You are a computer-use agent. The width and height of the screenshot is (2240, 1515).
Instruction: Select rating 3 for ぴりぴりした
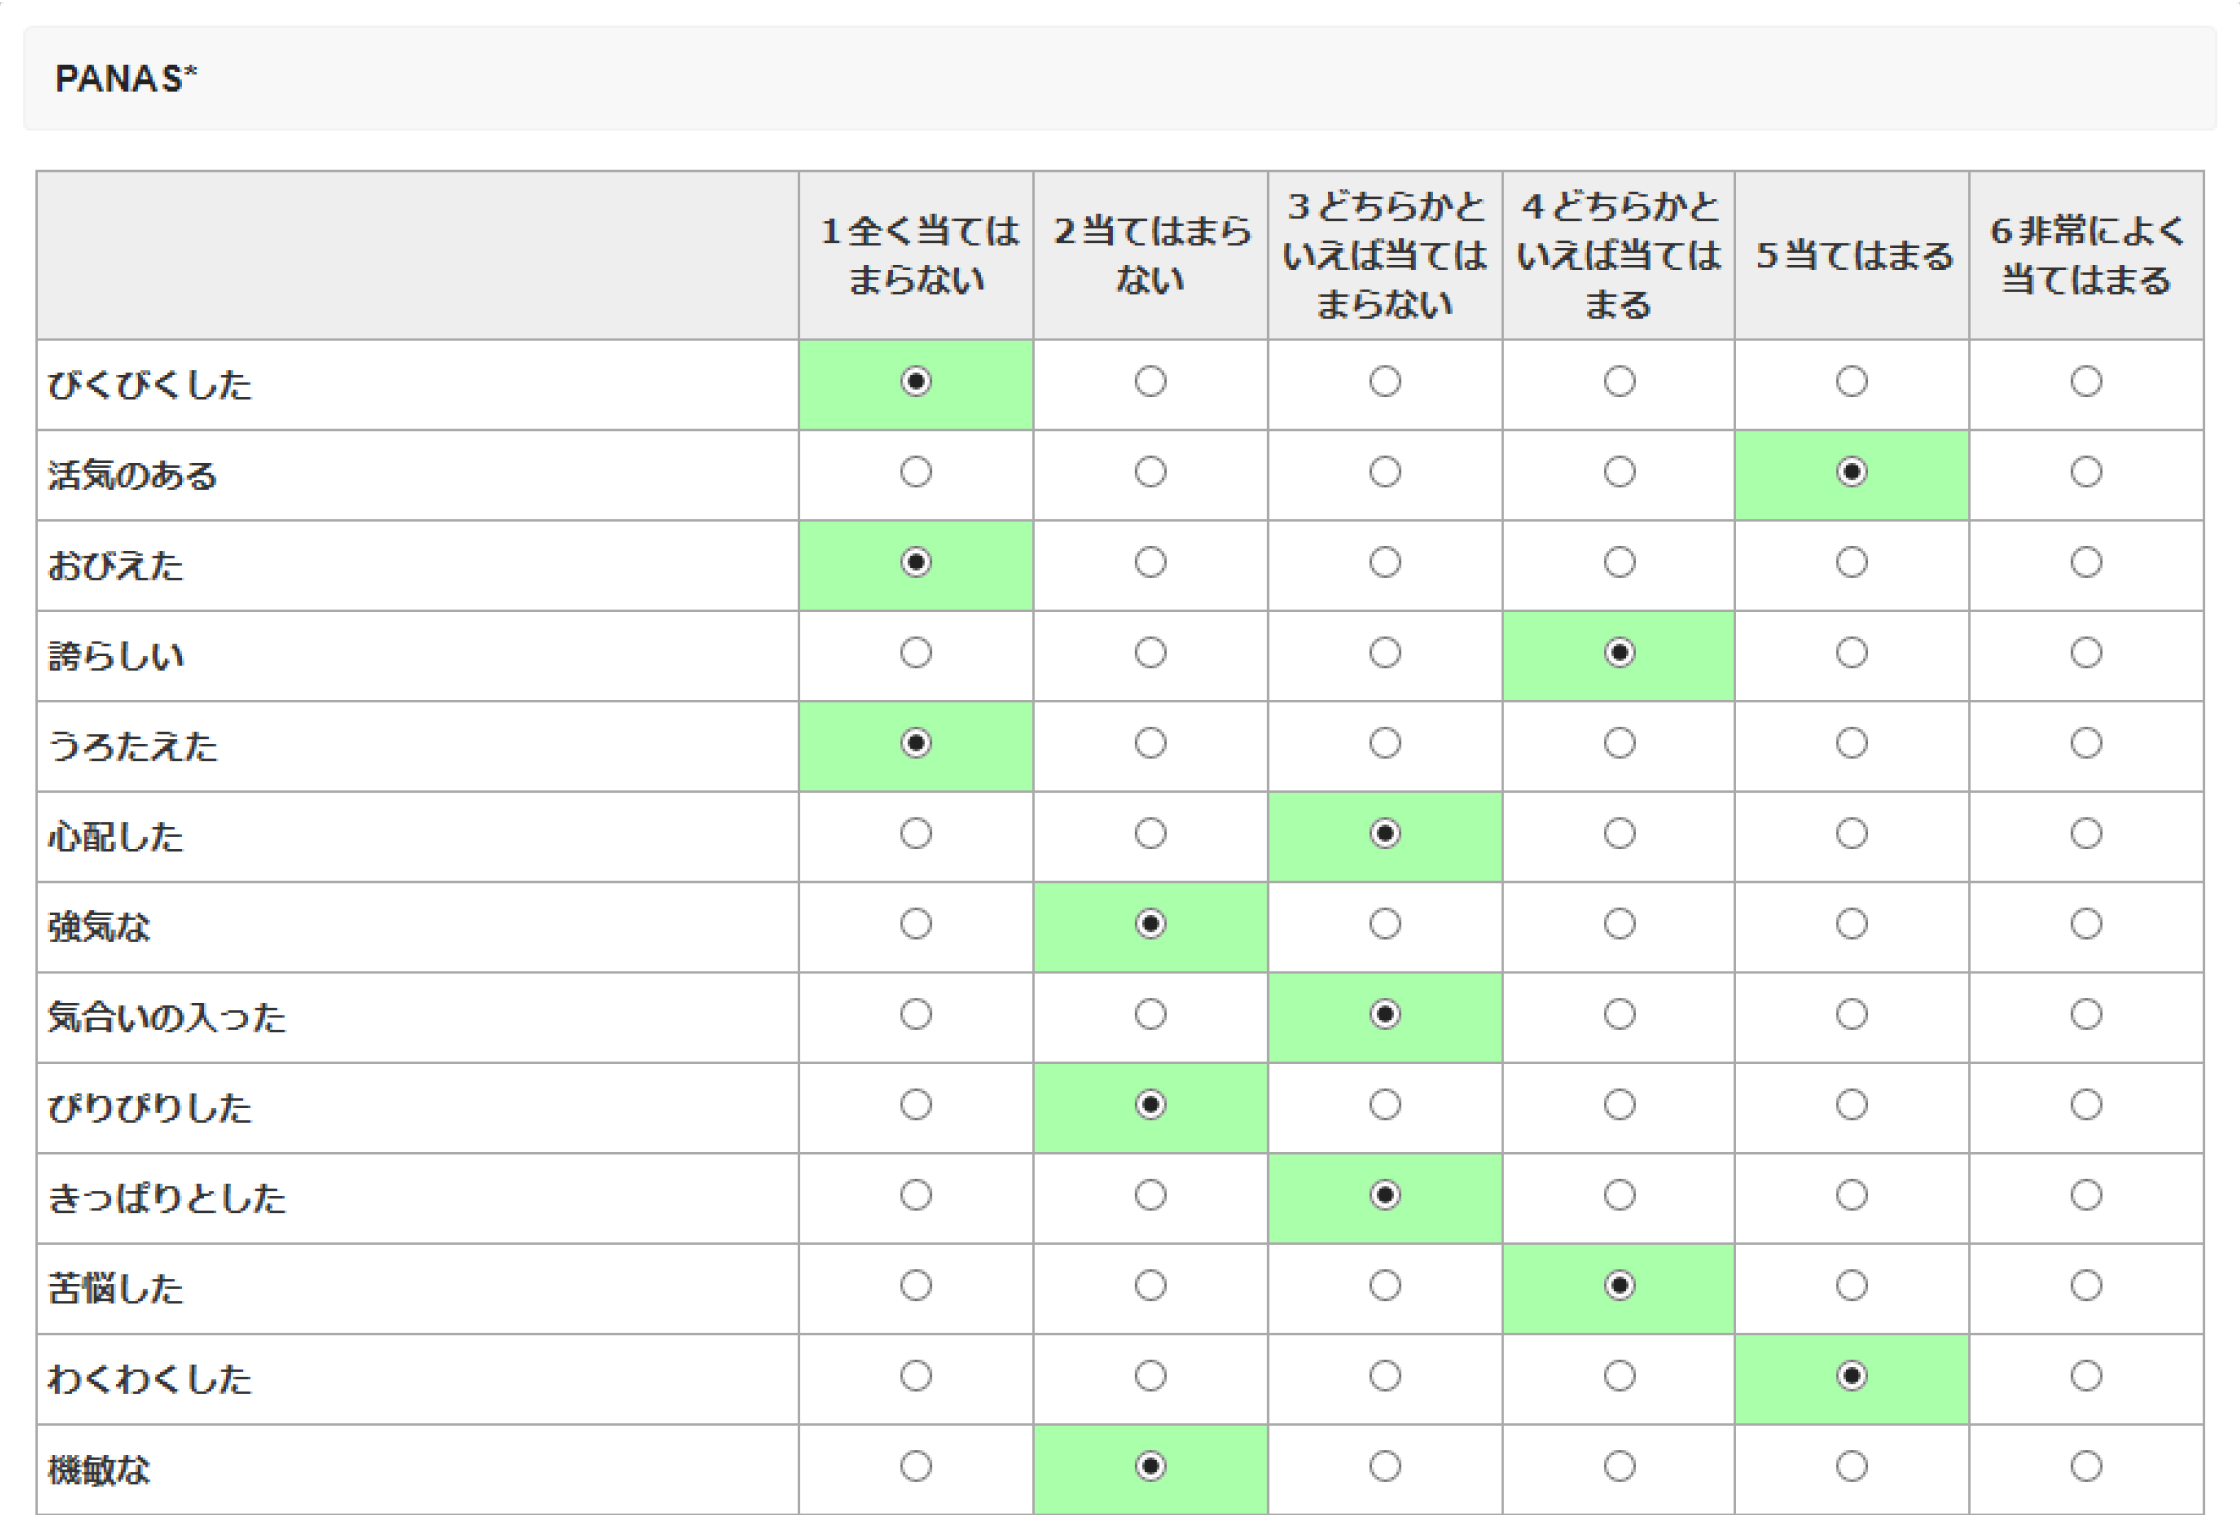[1384, 1104]
